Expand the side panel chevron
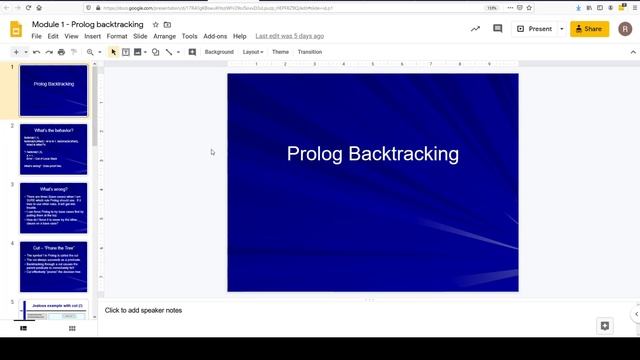The image size is (640, 360). tap(636, 314)
